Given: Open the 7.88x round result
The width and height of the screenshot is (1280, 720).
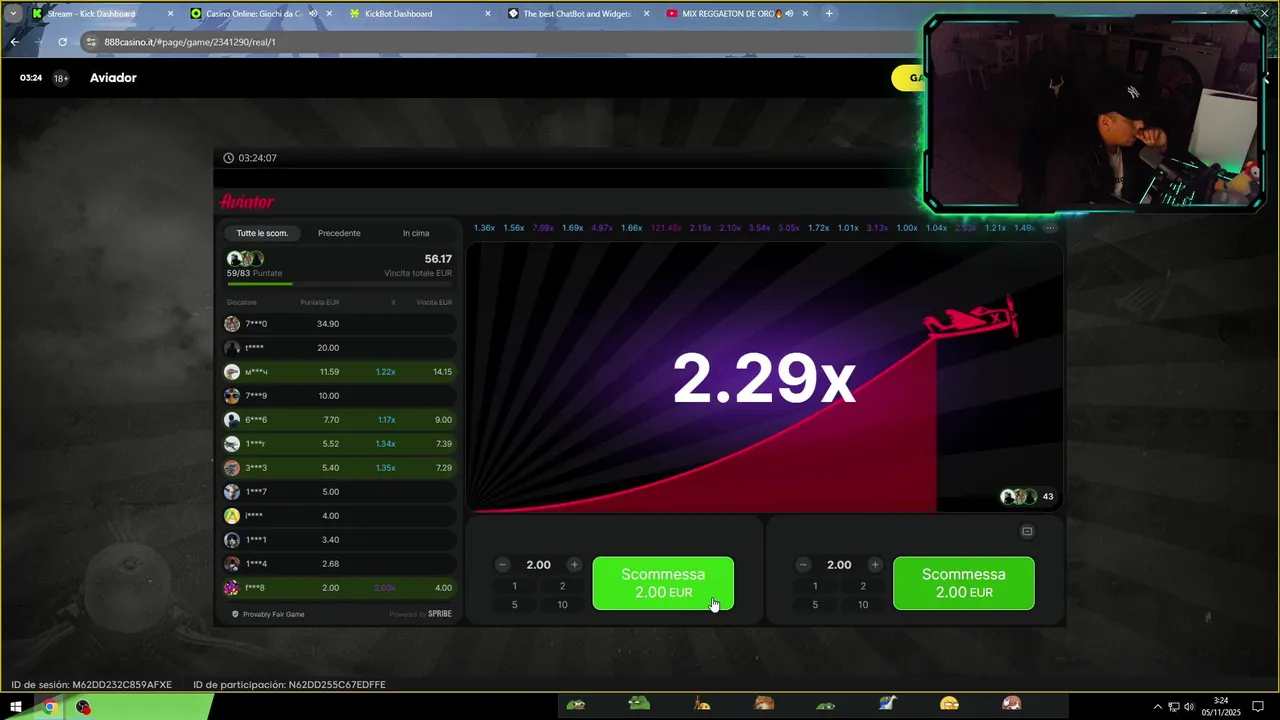Looking at the screenshot, I should point(543,228).
